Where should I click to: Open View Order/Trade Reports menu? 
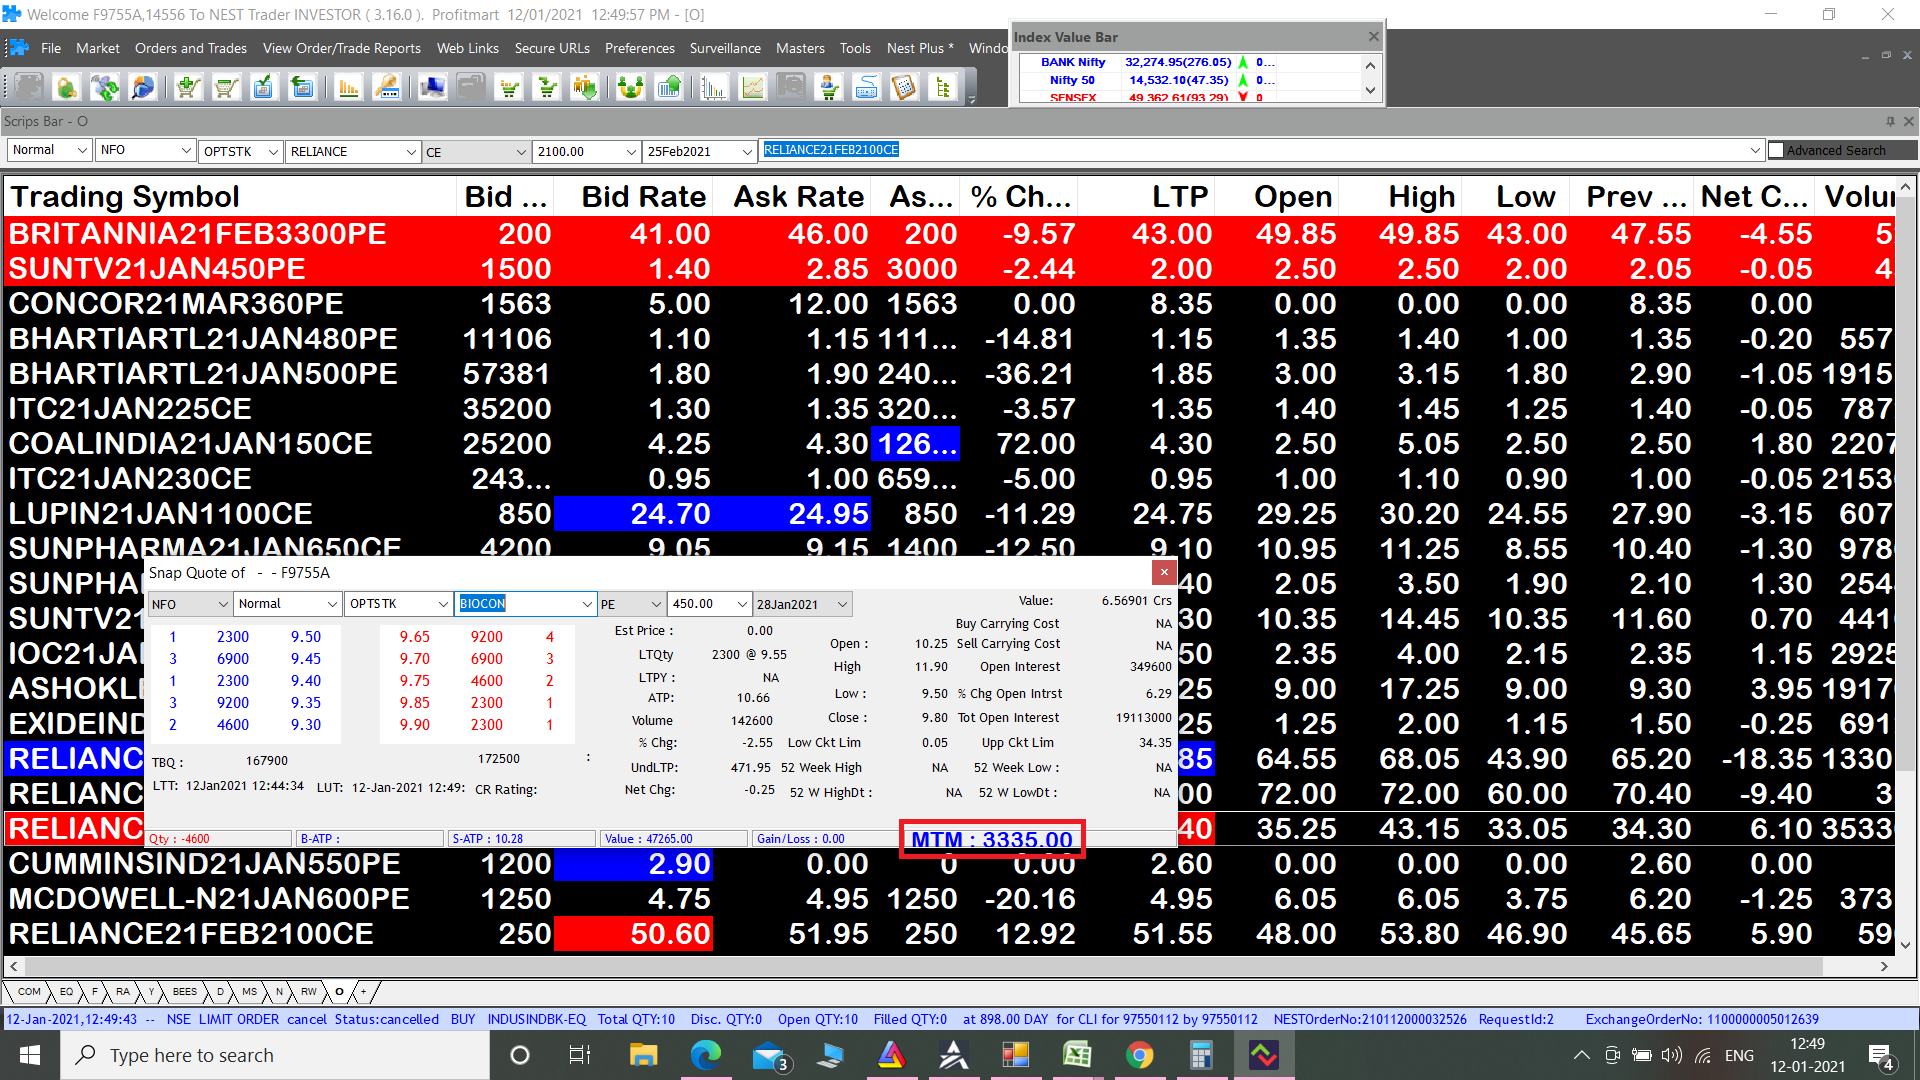click(x=342, y=48)
